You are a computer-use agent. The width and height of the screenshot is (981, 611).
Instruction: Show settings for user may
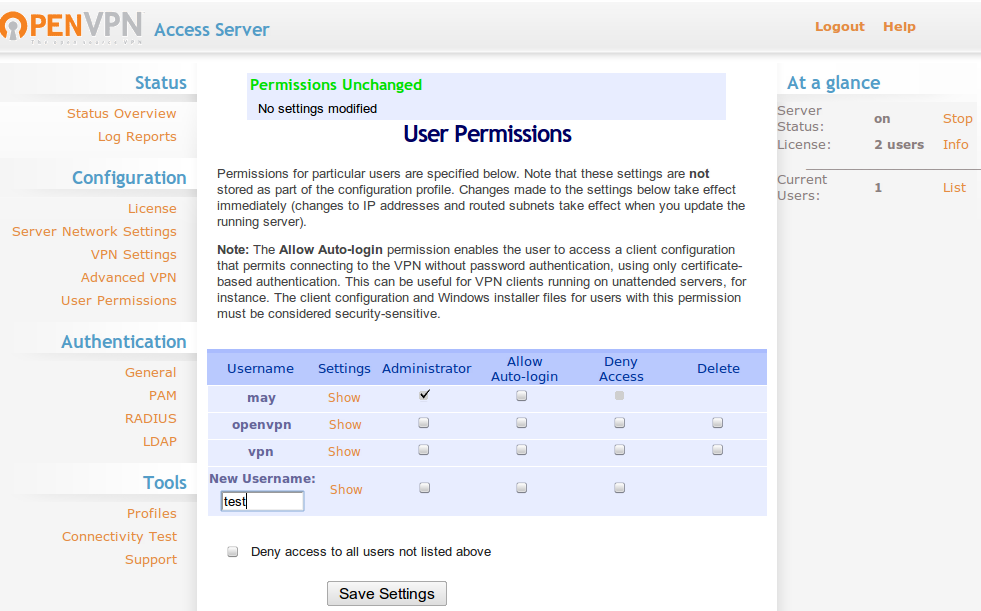(344, 398)
